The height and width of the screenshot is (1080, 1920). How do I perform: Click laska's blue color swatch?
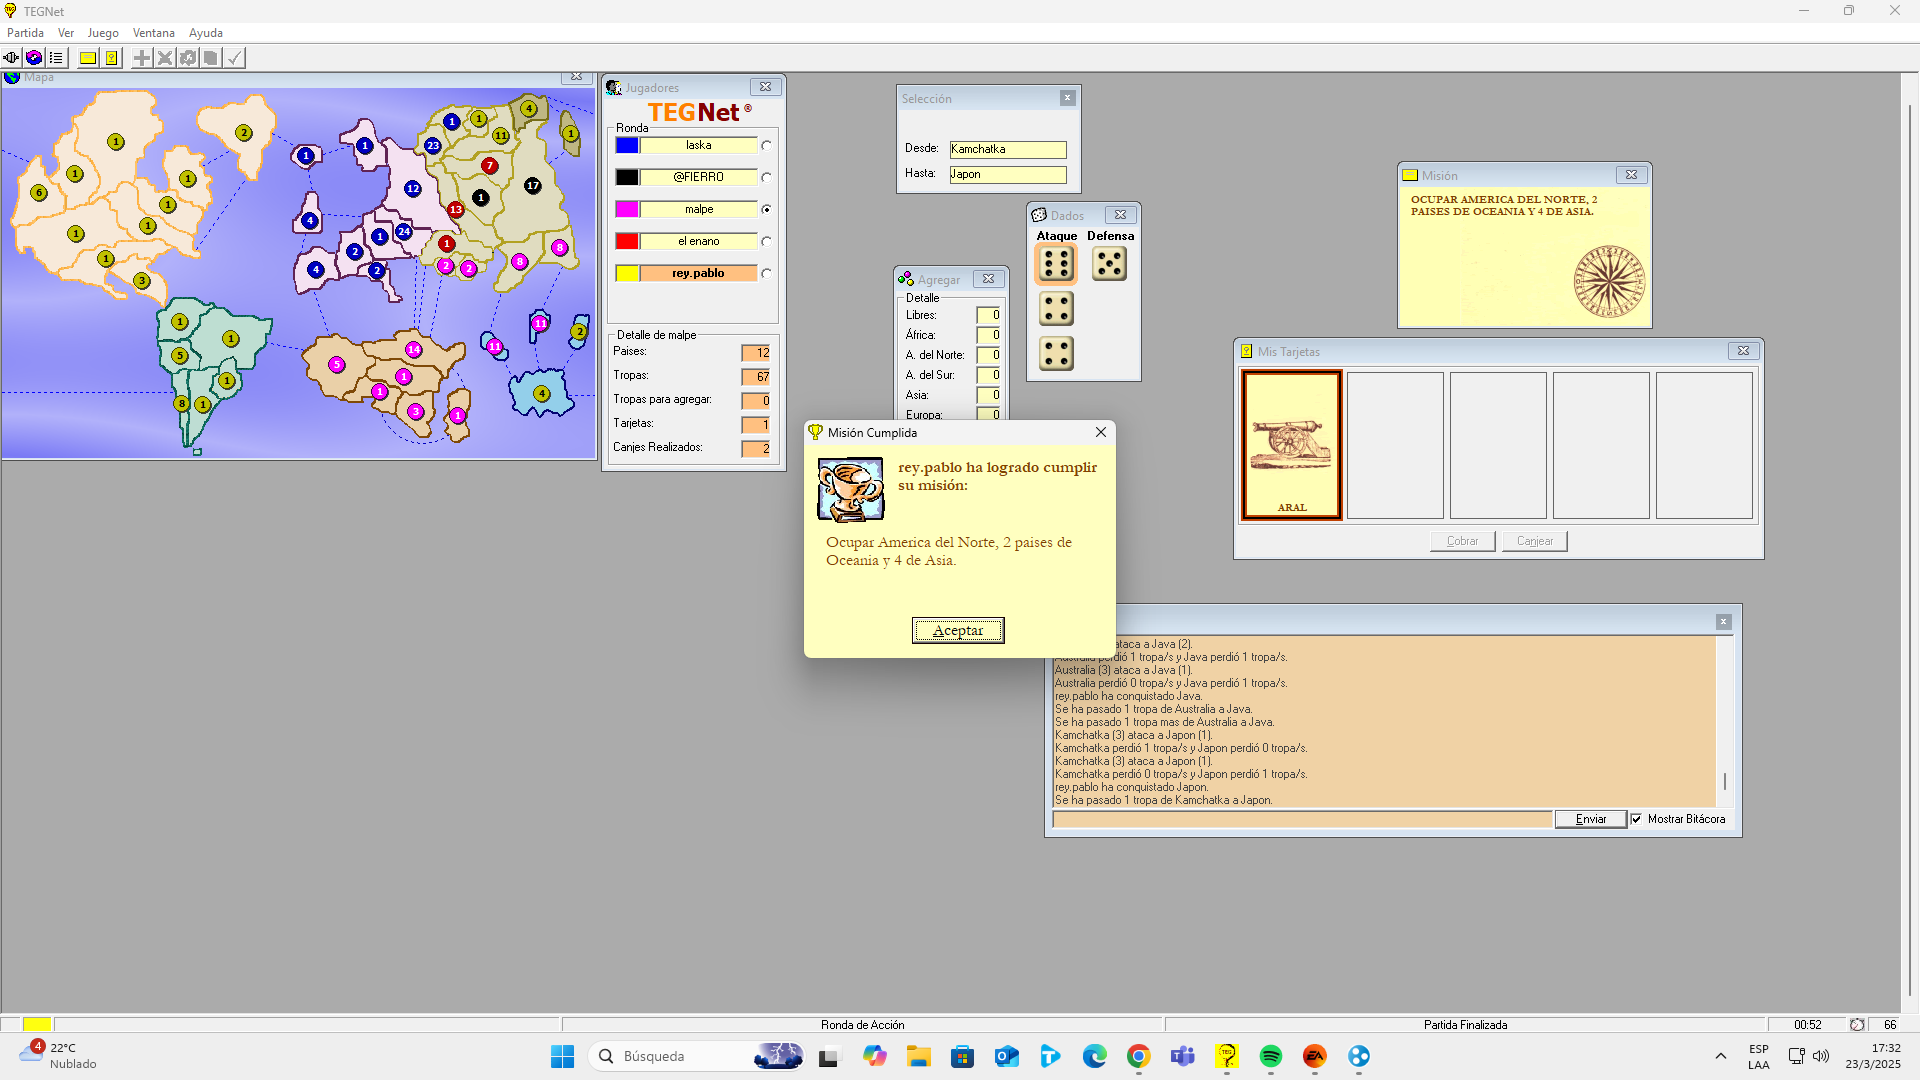(627, 146)
